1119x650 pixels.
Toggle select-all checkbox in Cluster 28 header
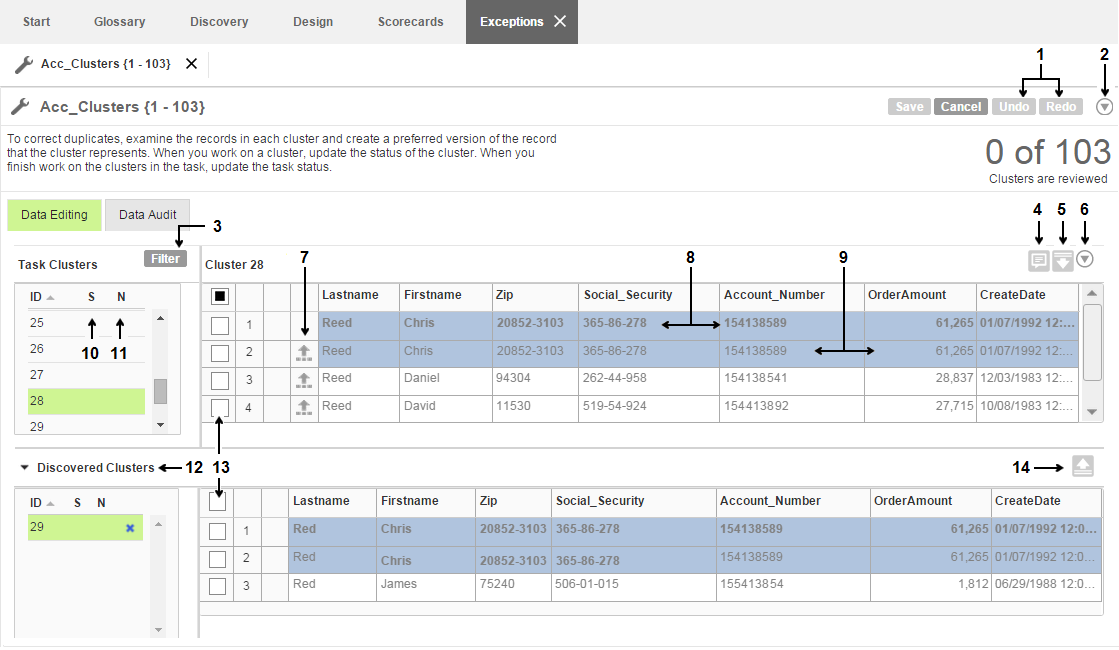[220, 296]
